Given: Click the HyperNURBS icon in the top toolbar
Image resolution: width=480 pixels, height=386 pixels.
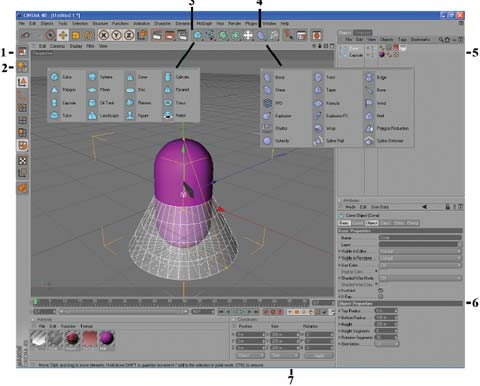Looking at the screenshot, I should pyautogui.click(x=223, y=35).
